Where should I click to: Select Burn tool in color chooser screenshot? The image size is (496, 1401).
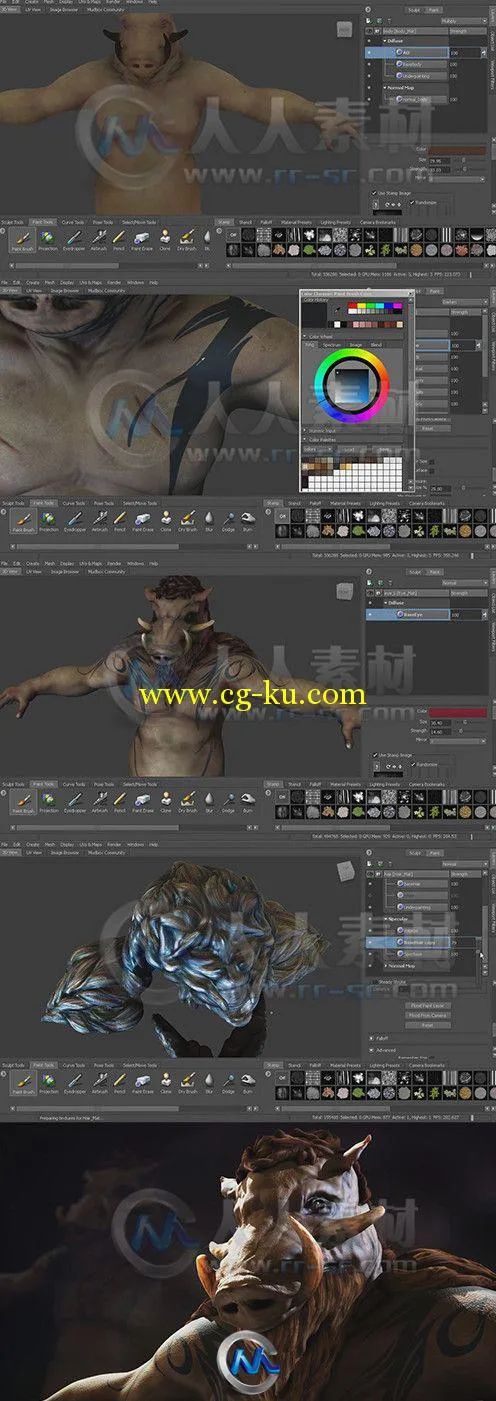(x=248, y=519)
